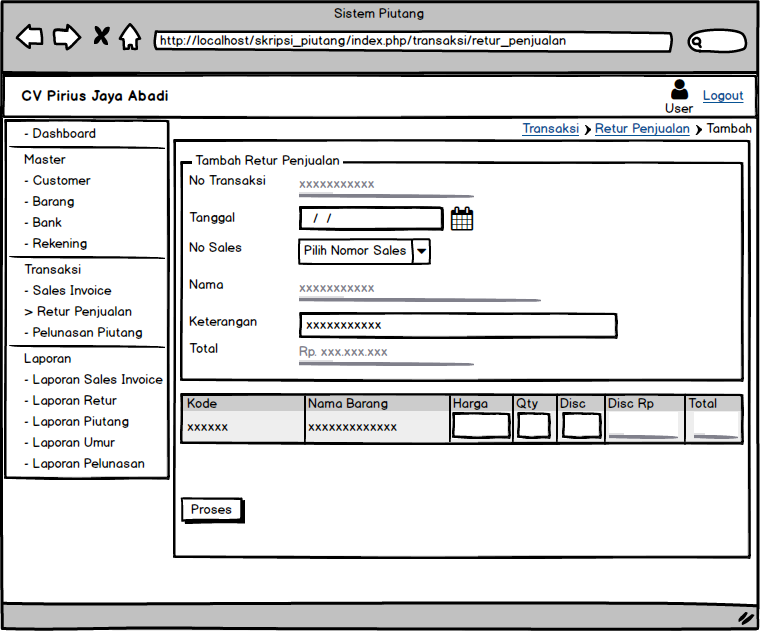Click the Disc input in table row

[x=581, y=426]
